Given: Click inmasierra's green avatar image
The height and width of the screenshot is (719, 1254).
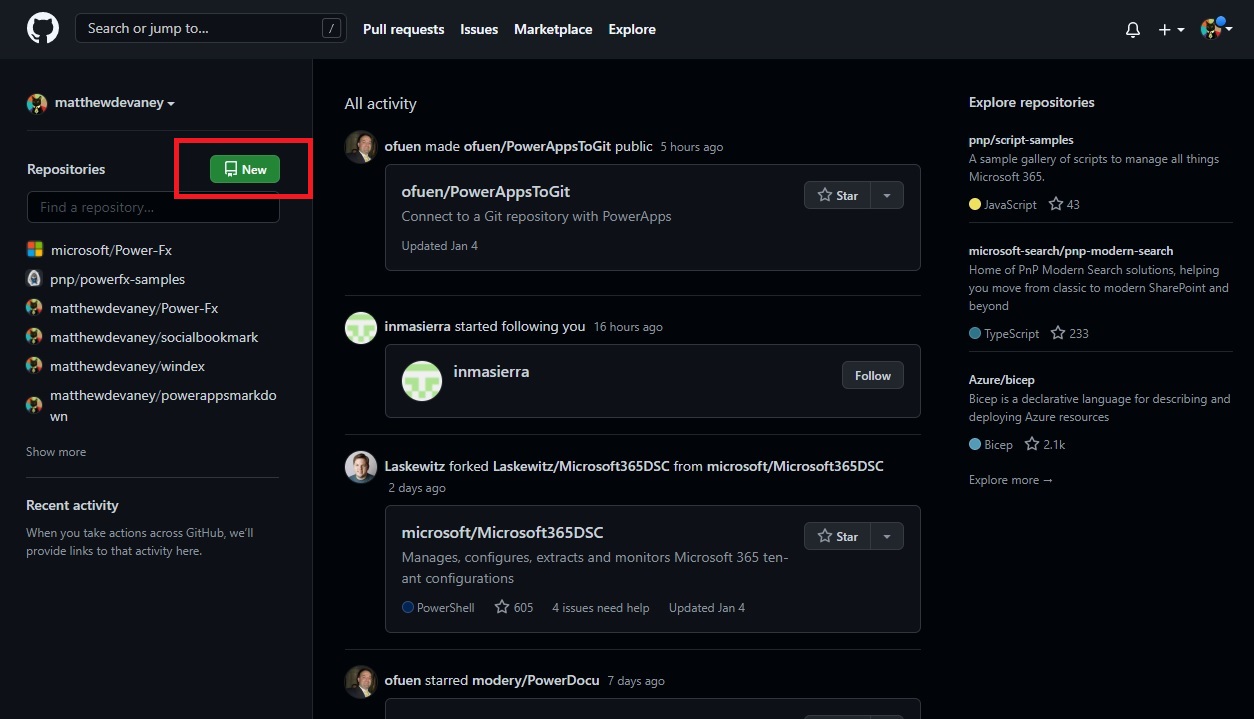Looking at the screenshot, I should 421,380.
